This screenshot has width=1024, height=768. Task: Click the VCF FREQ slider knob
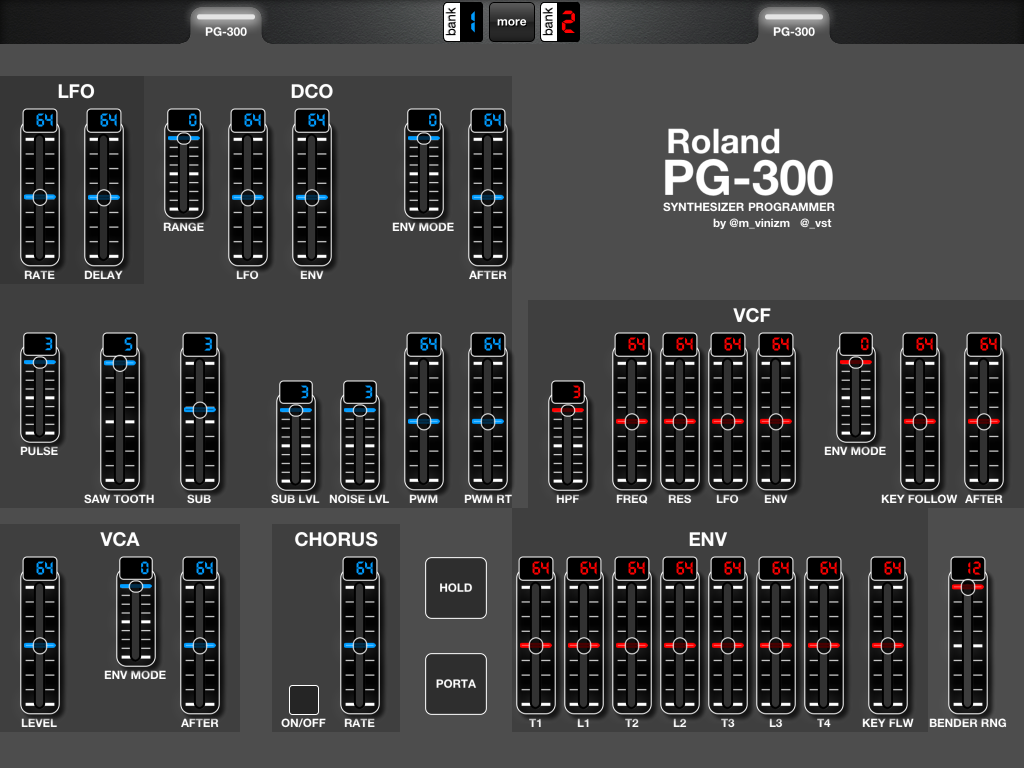pyautogui.click(x=632, y=421)
